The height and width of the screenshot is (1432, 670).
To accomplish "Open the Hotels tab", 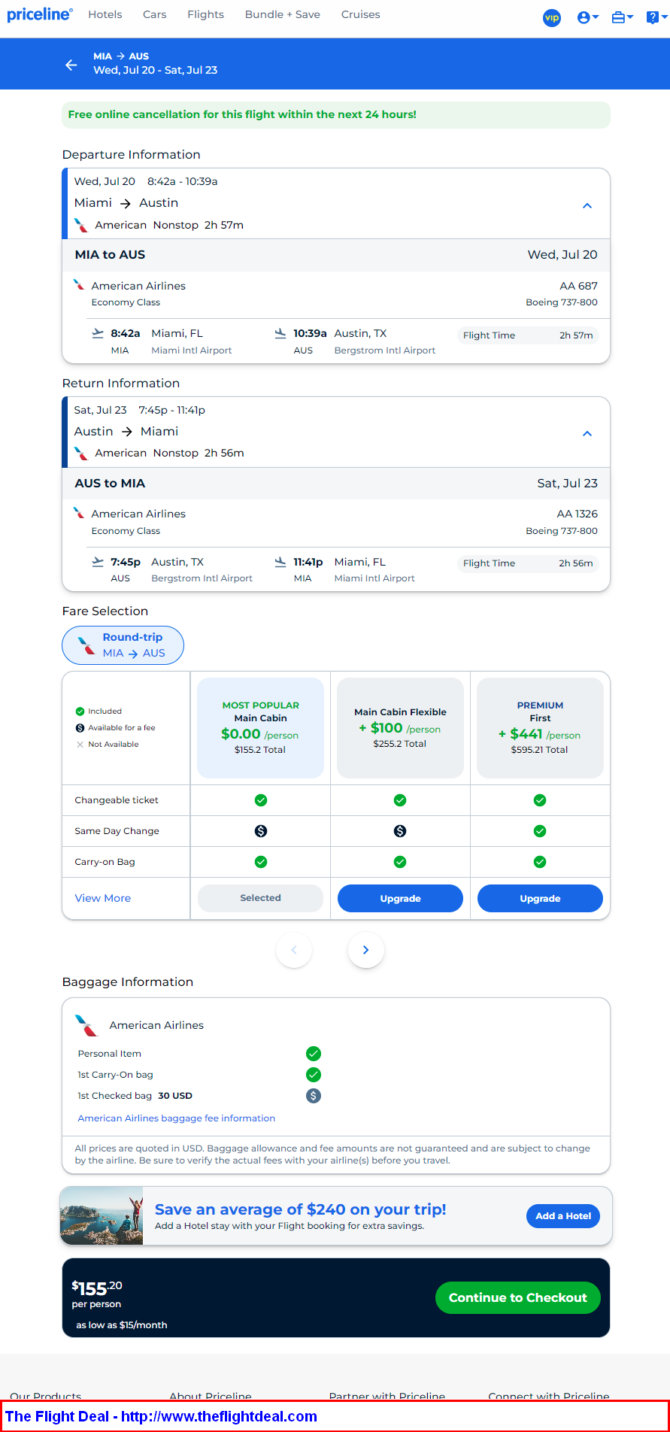I will (105, 15).
